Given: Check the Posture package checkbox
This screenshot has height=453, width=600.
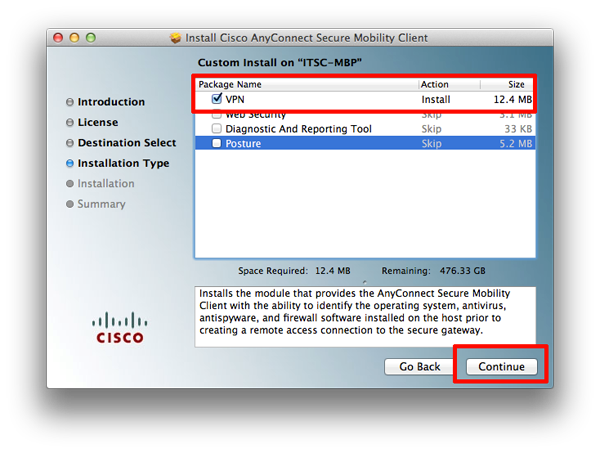Looking at the screenshot, I should point(217,144).
